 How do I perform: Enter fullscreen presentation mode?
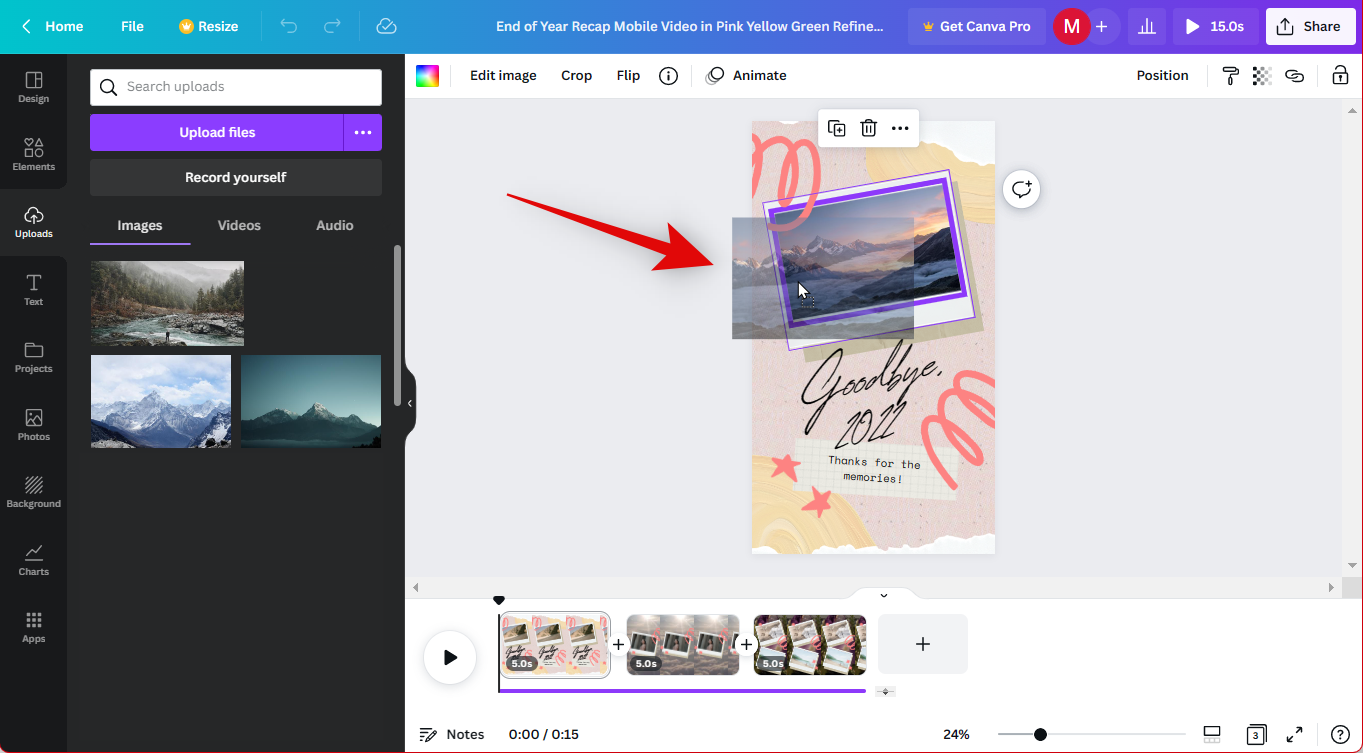pyautogui.click(x=1294, y=734)
